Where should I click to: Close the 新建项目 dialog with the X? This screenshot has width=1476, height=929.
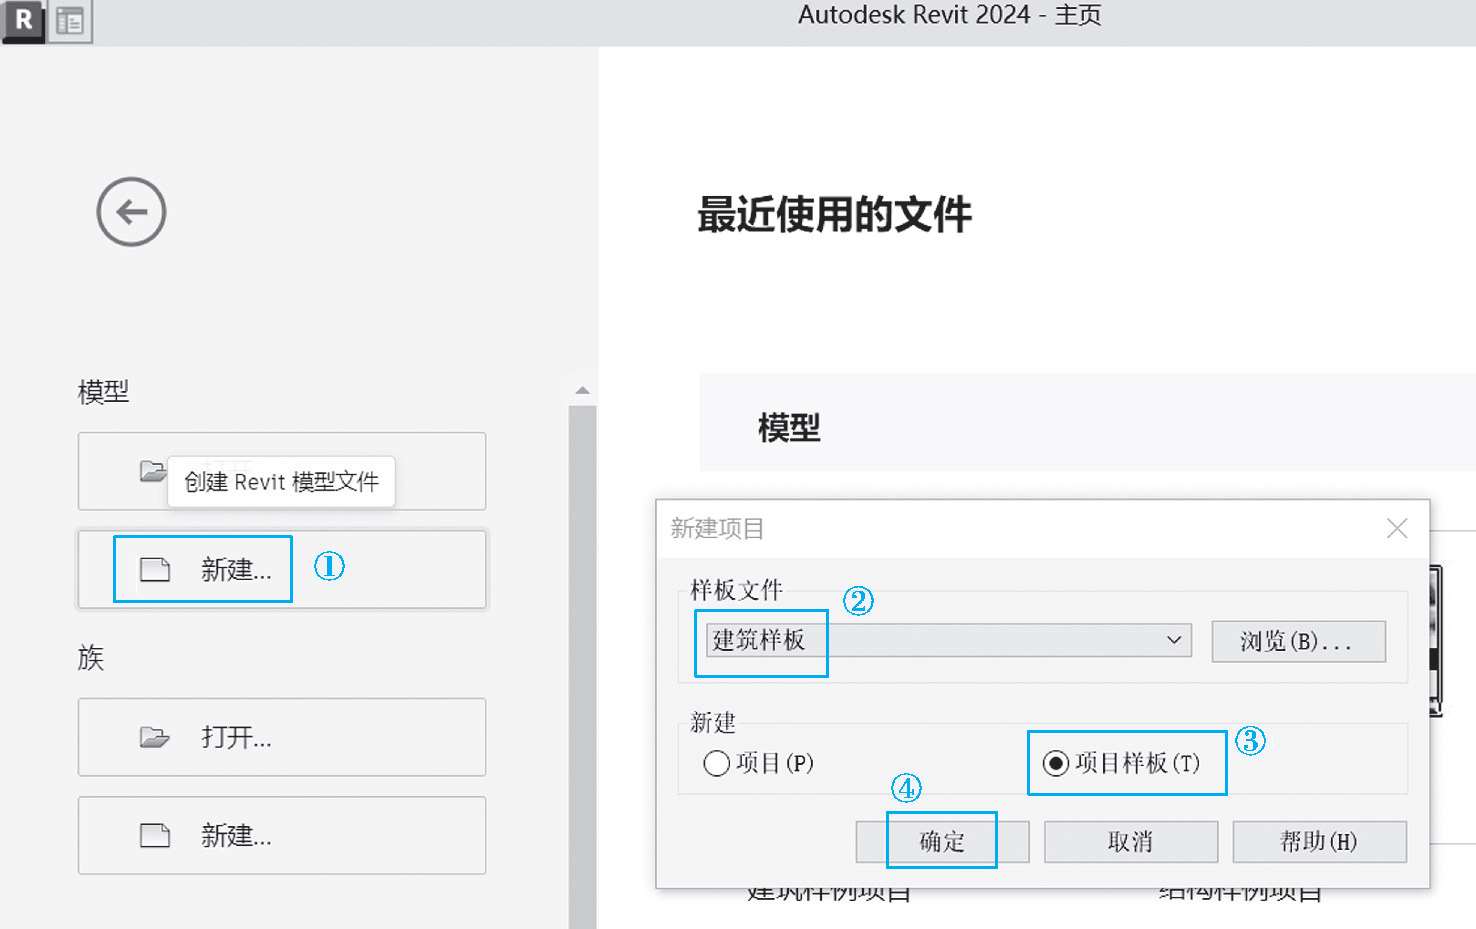(x=1397, y=528)
